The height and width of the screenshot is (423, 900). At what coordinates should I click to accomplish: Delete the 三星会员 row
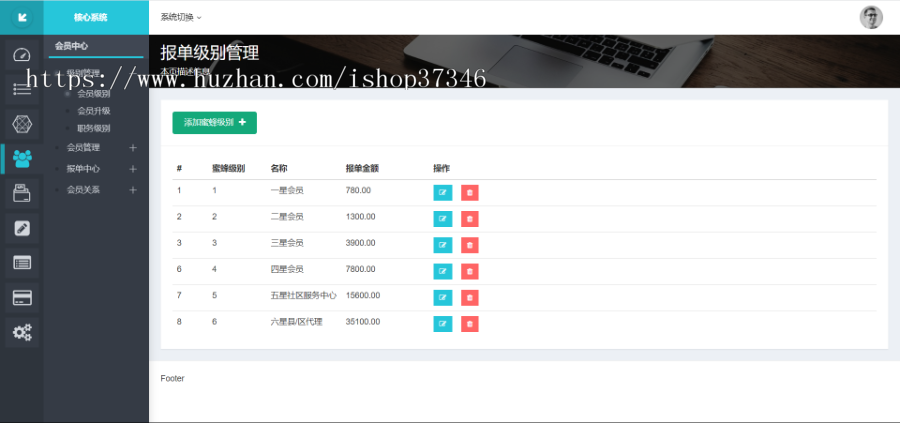pyautogui.click(x=470, y=245)
